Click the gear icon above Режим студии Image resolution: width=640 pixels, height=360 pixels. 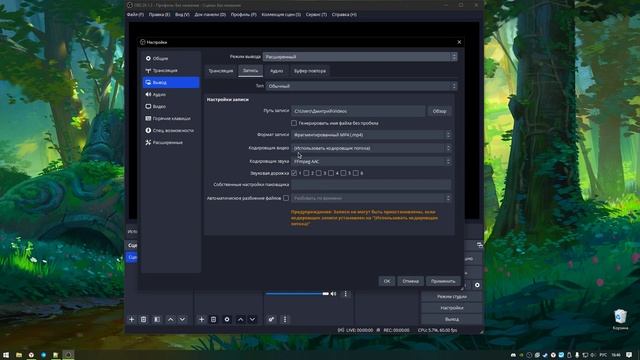pyautogui.click(x=477, y=285)
